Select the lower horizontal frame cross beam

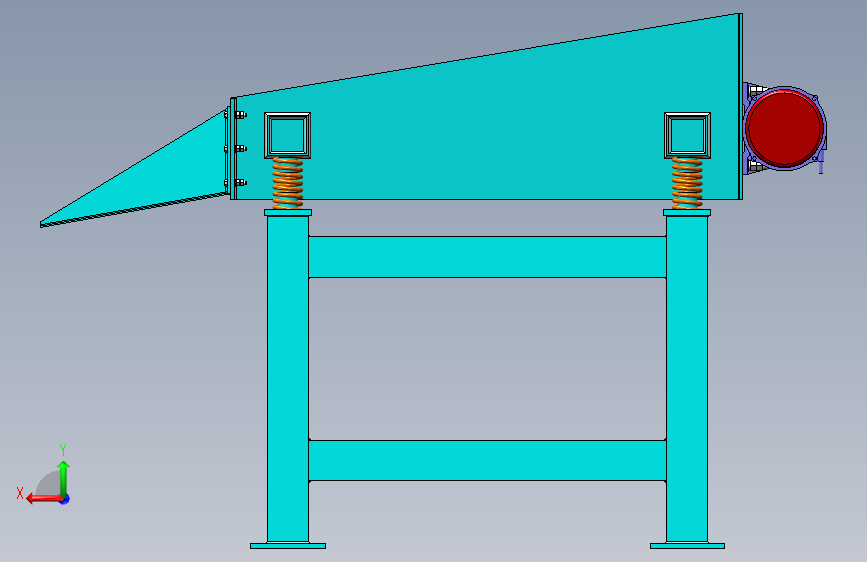click(x=487, y=460)
